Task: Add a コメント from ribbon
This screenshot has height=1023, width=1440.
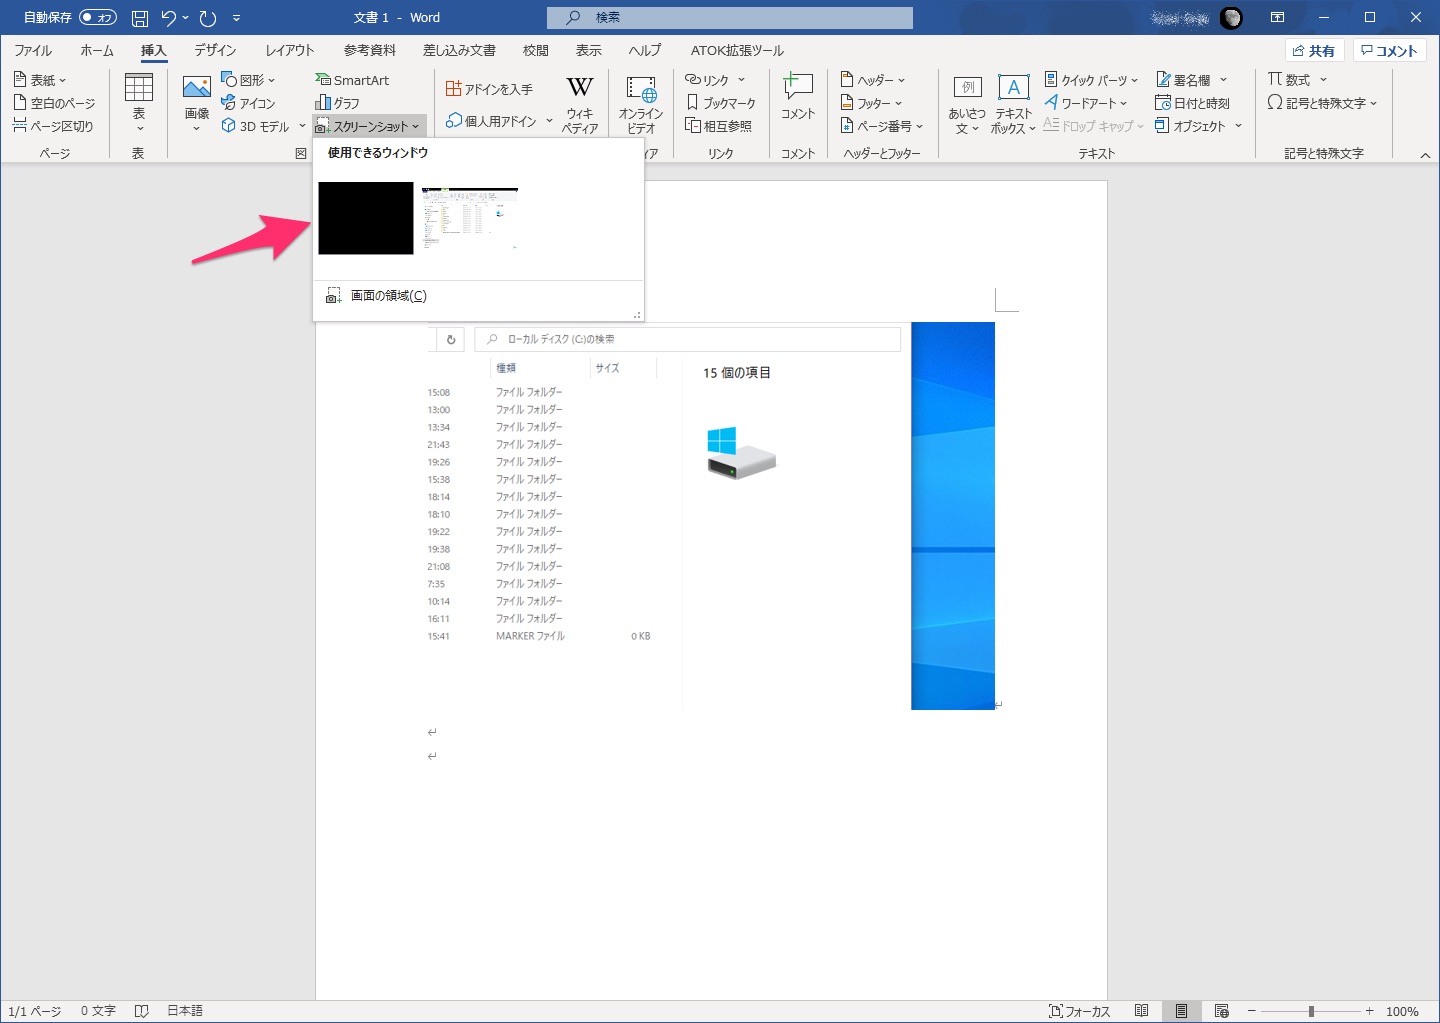Action: (x=798, y=98)
